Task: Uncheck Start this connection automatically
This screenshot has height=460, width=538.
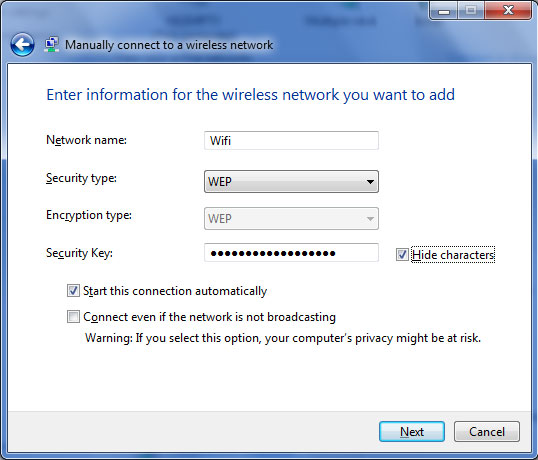Action: [x=73, y=291]
